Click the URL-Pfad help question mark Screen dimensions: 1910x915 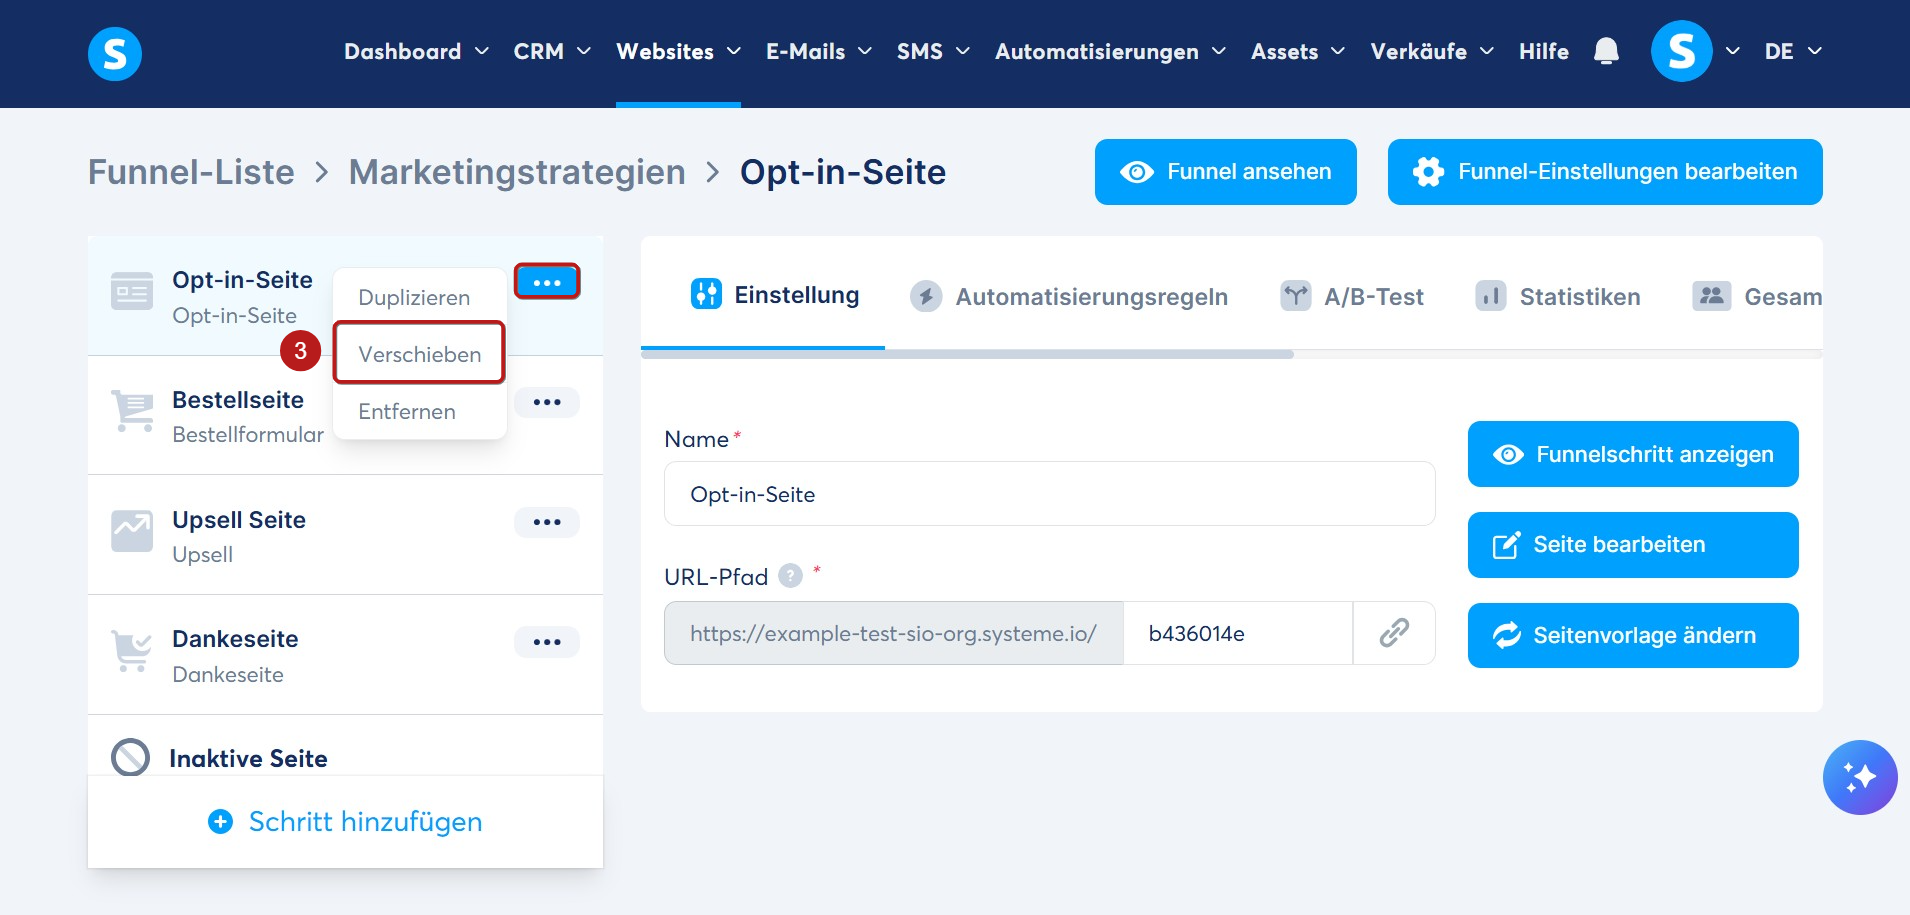(790, 576)
